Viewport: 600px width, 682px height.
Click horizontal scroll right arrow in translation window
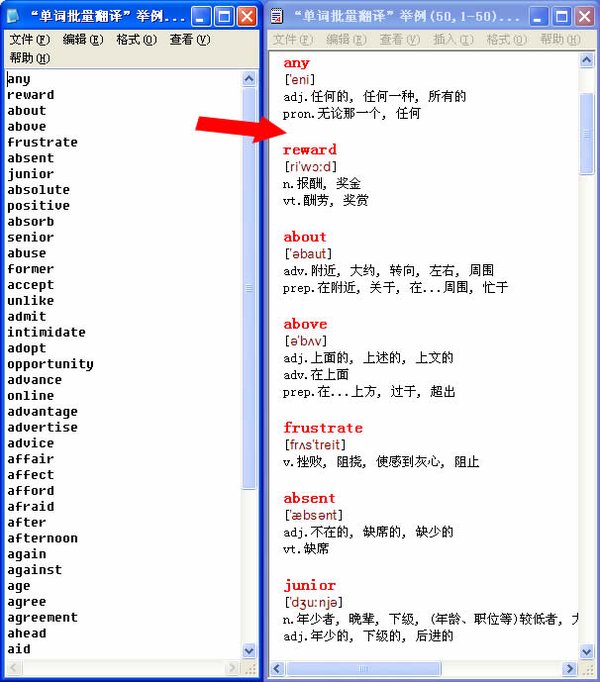[571, 667]
